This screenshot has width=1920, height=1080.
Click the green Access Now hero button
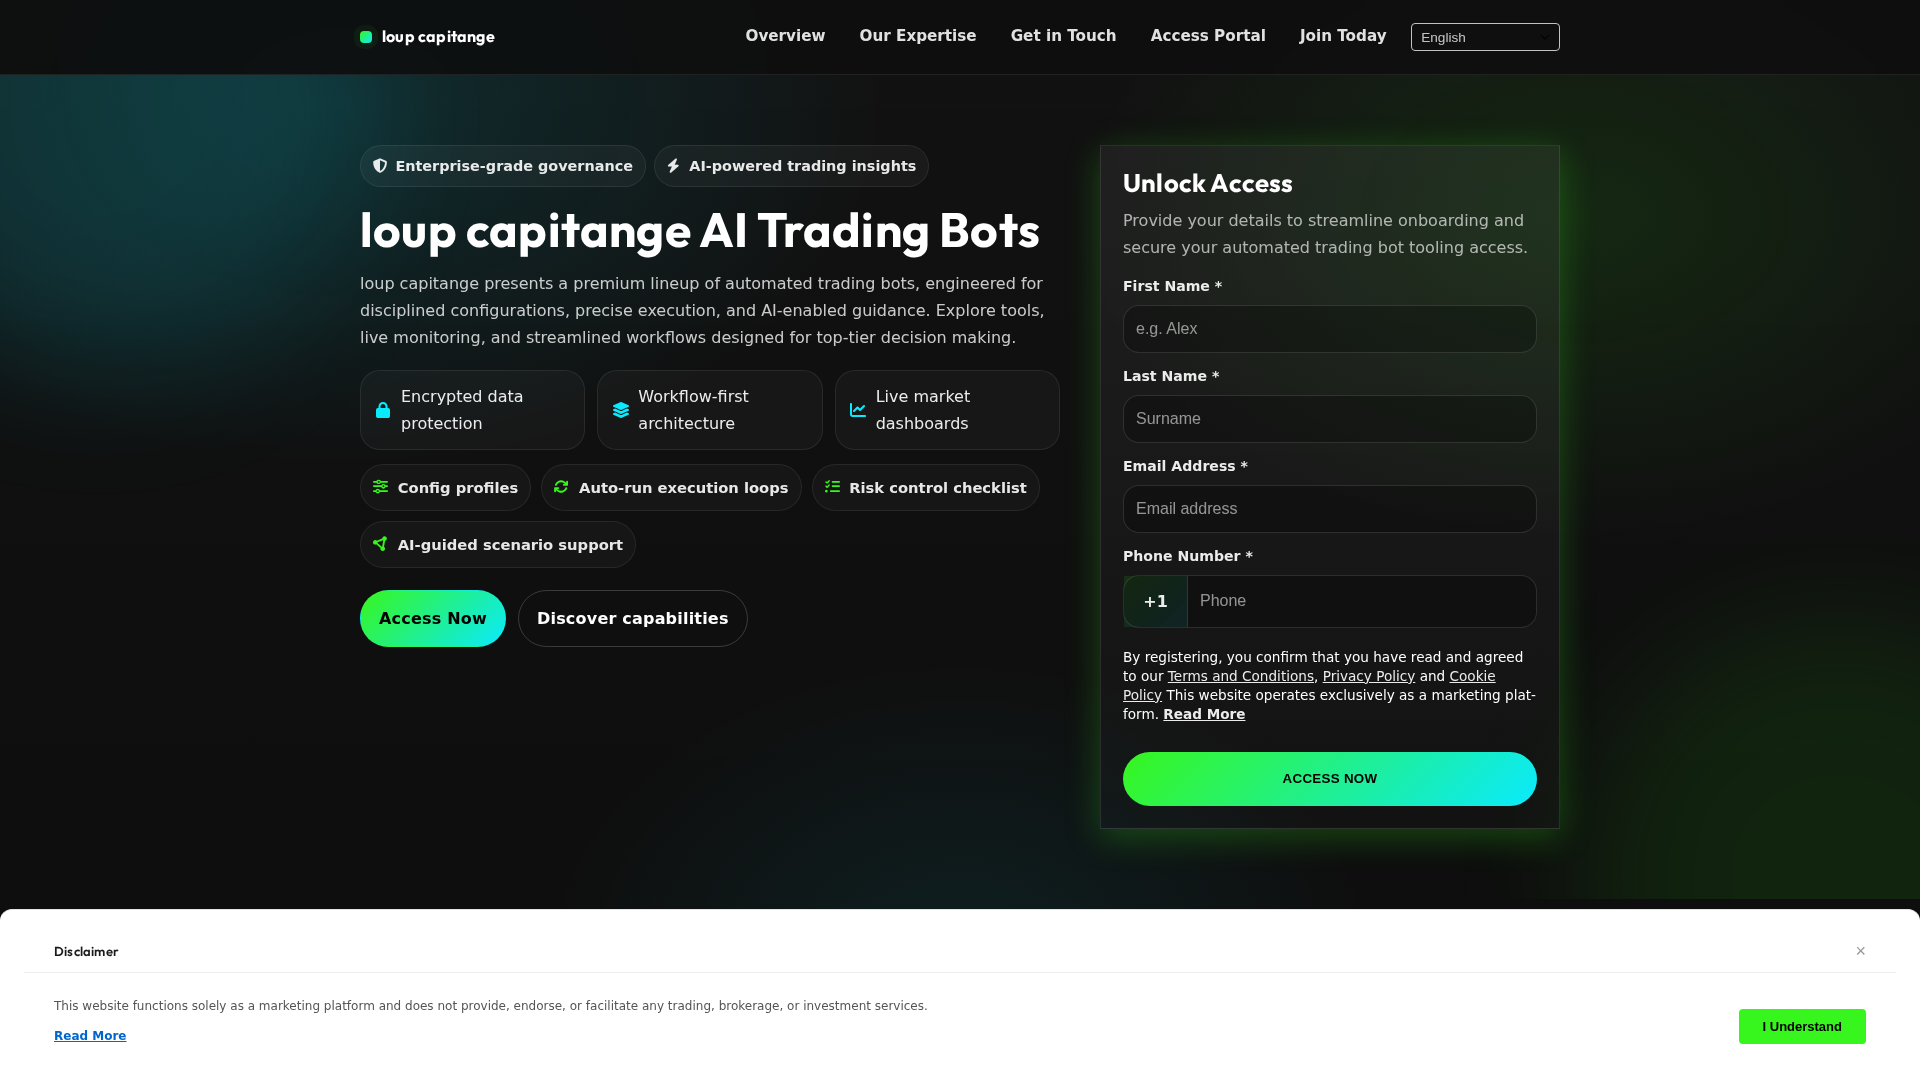pos(433,618)
